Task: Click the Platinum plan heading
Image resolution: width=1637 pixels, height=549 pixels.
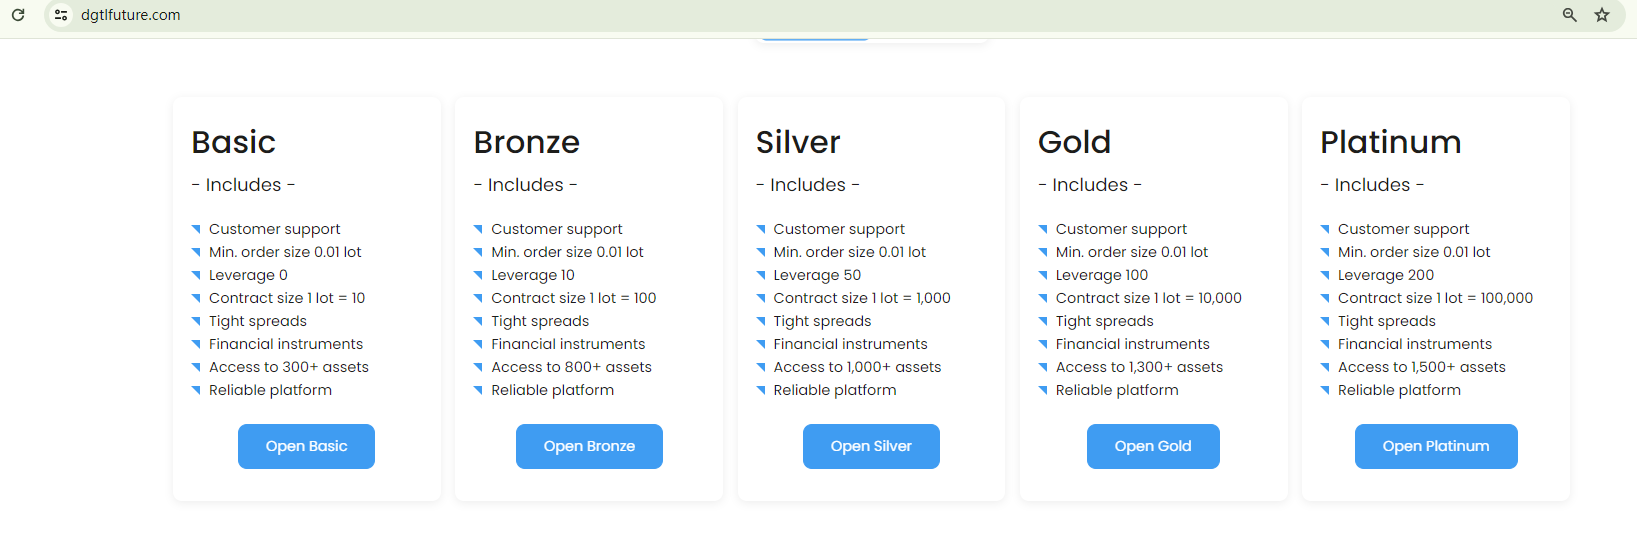Action: tap(1390, 142)
